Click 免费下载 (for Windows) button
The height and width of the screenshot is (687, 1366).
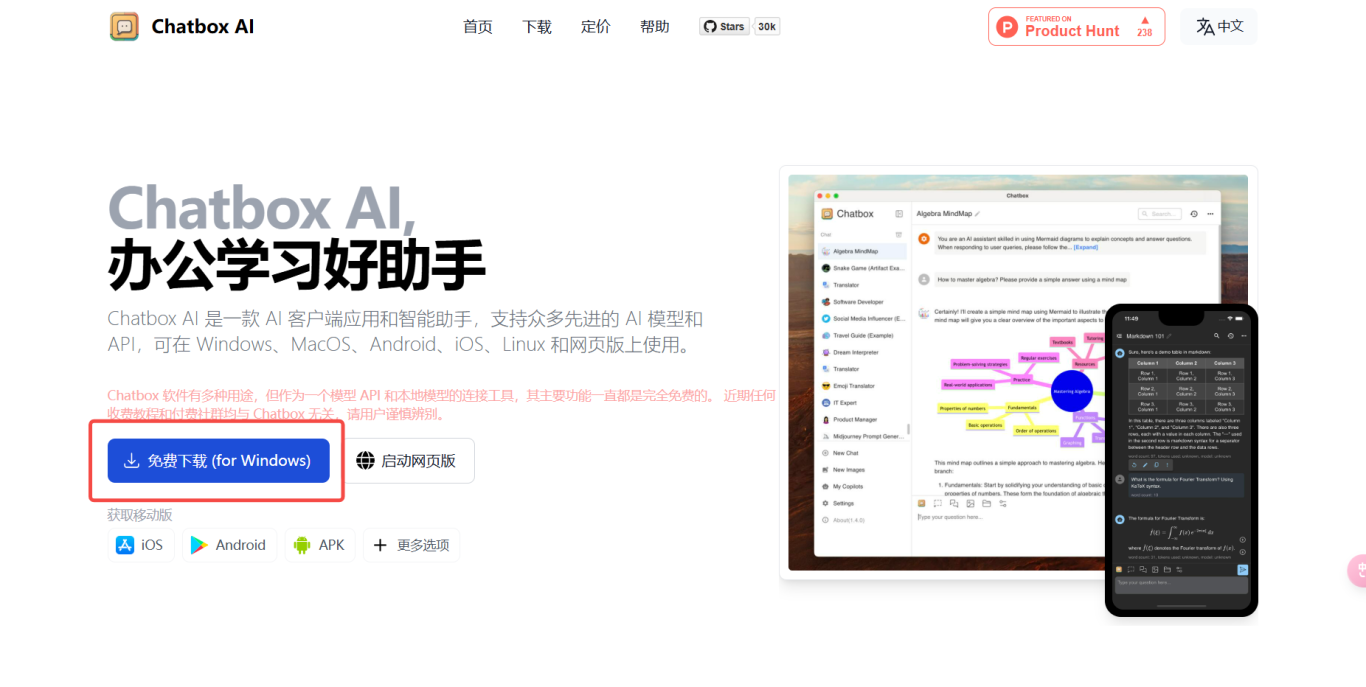point(219,461)
